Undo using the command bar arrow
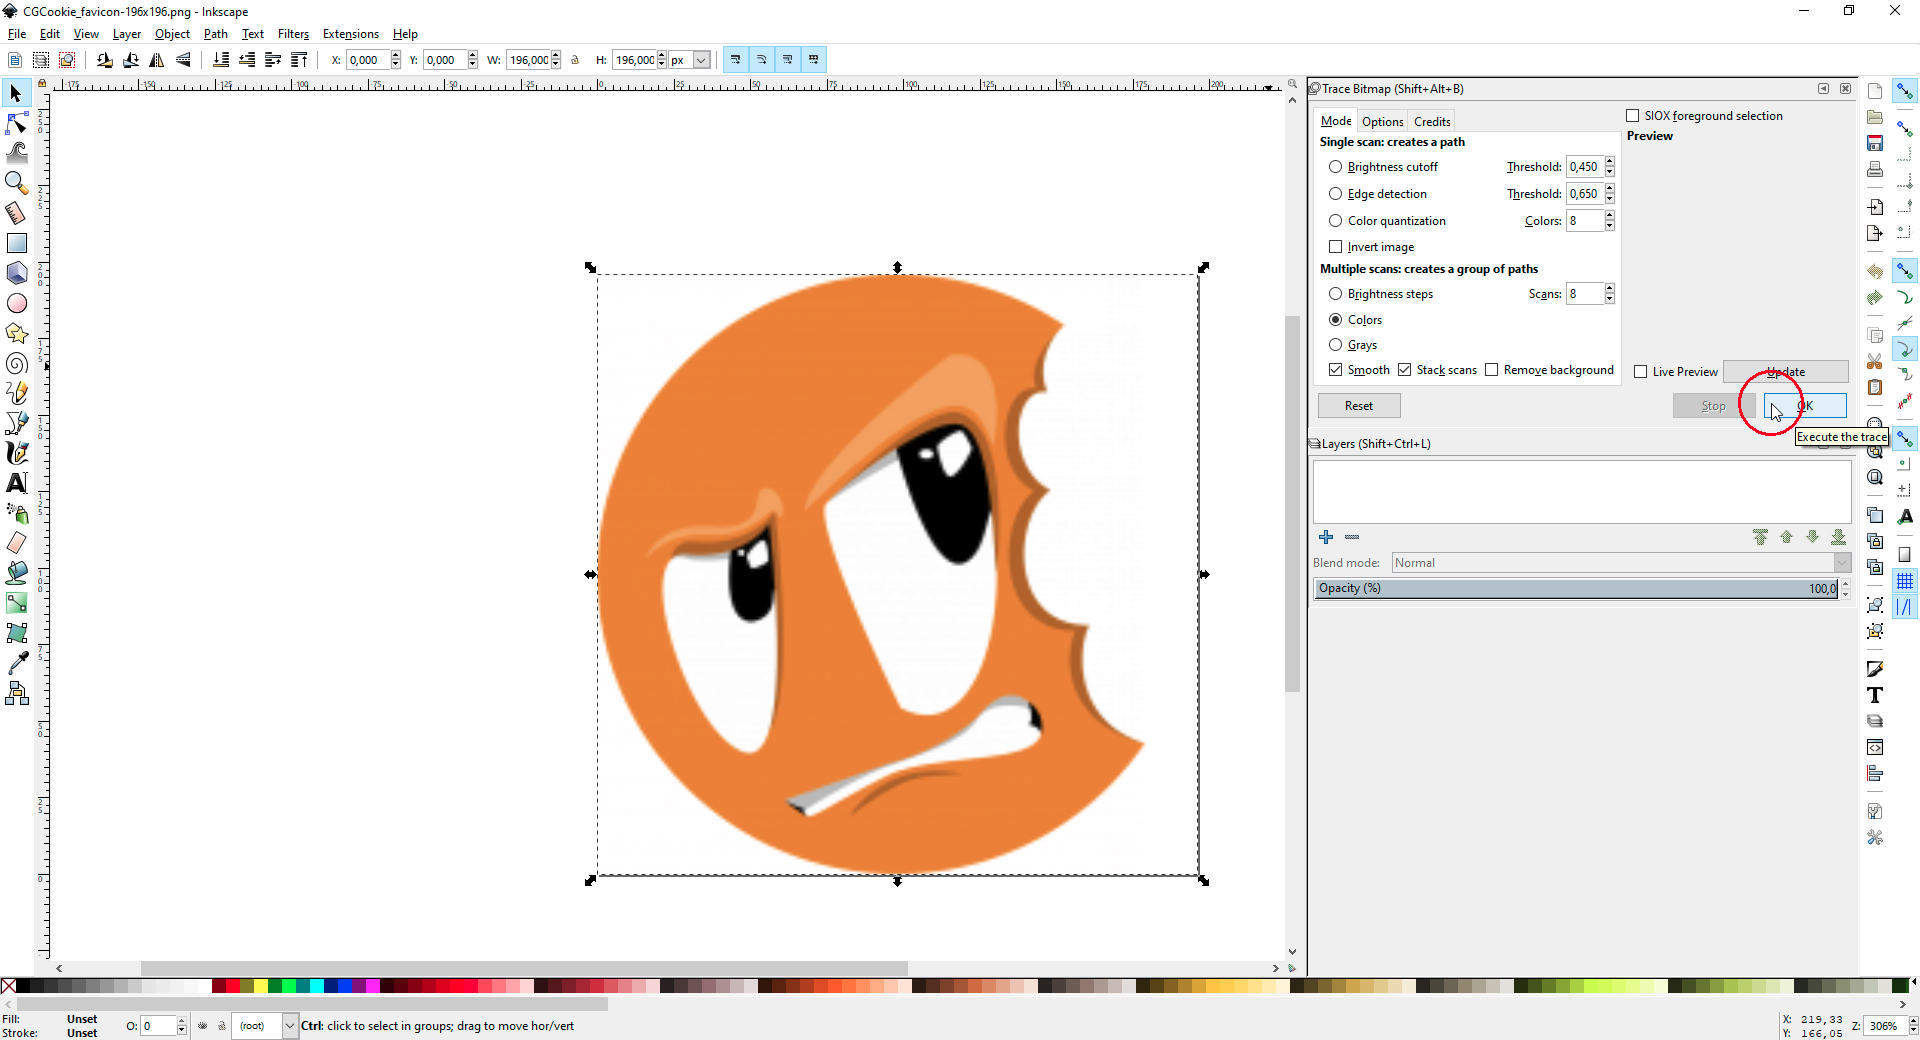This screenshot has width=1920, height=1040. pos(1875,271)
